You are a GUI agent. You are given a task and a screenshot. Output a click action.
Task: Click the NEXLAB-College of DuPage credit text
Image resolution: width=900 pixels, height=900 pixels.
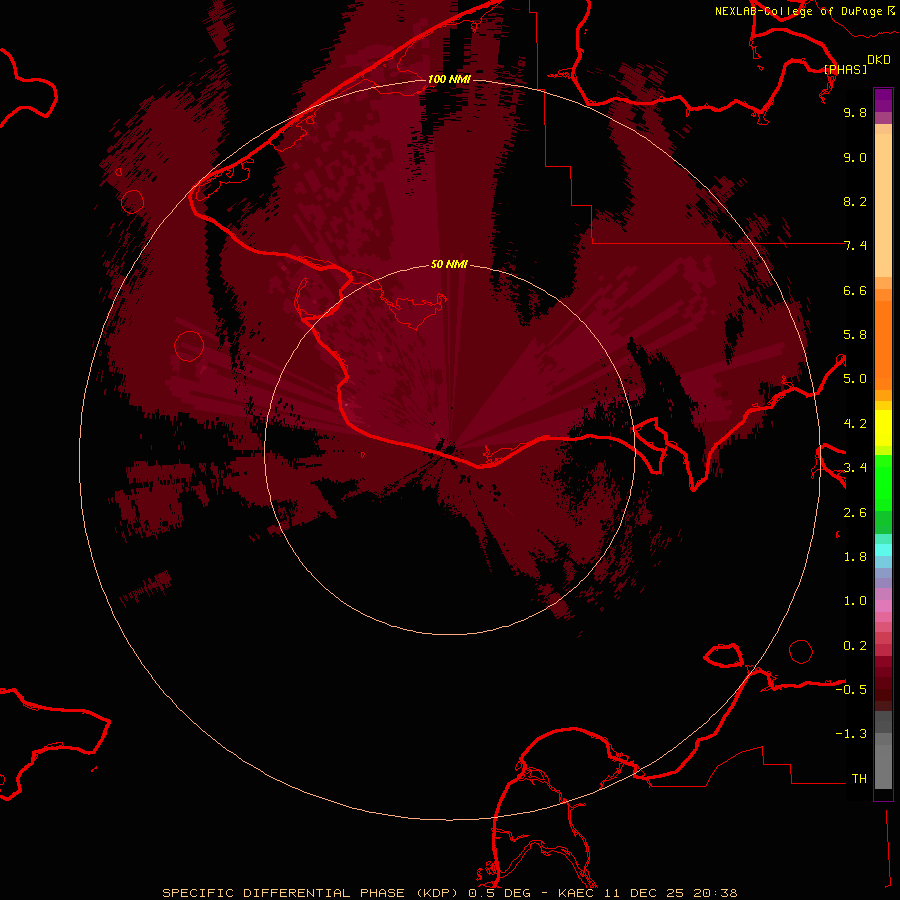[x=798, y=11]
